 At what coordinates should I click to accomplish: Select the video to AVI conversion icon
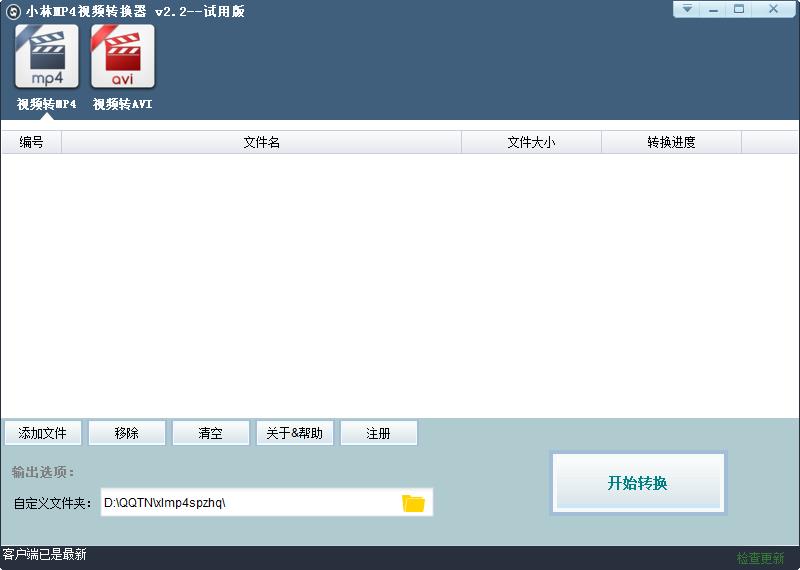122,57
